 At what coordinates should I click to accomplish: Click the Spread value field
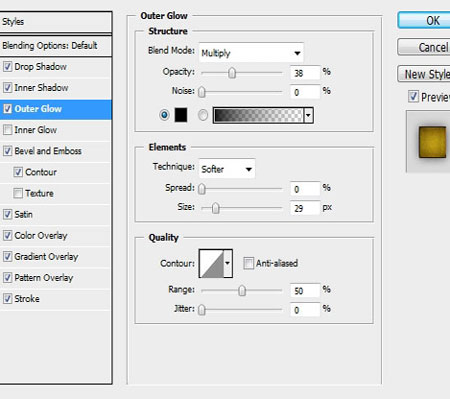coord(305,189)
